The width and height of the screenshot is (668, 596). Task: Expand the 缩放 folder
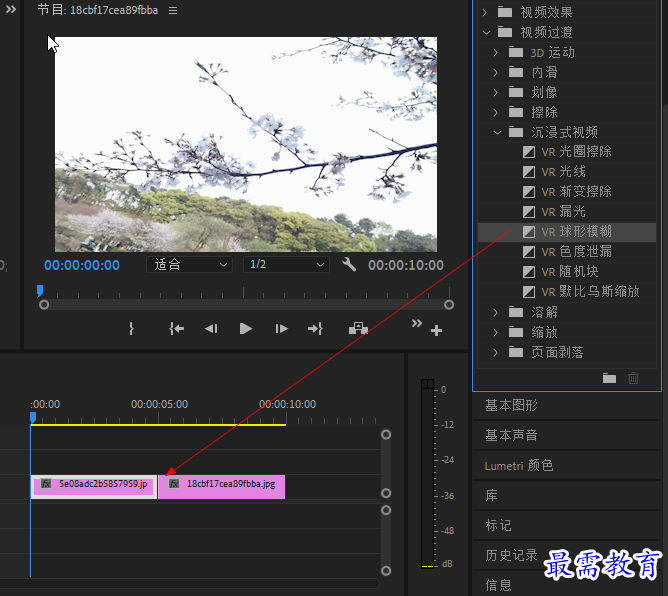(495, 332)
